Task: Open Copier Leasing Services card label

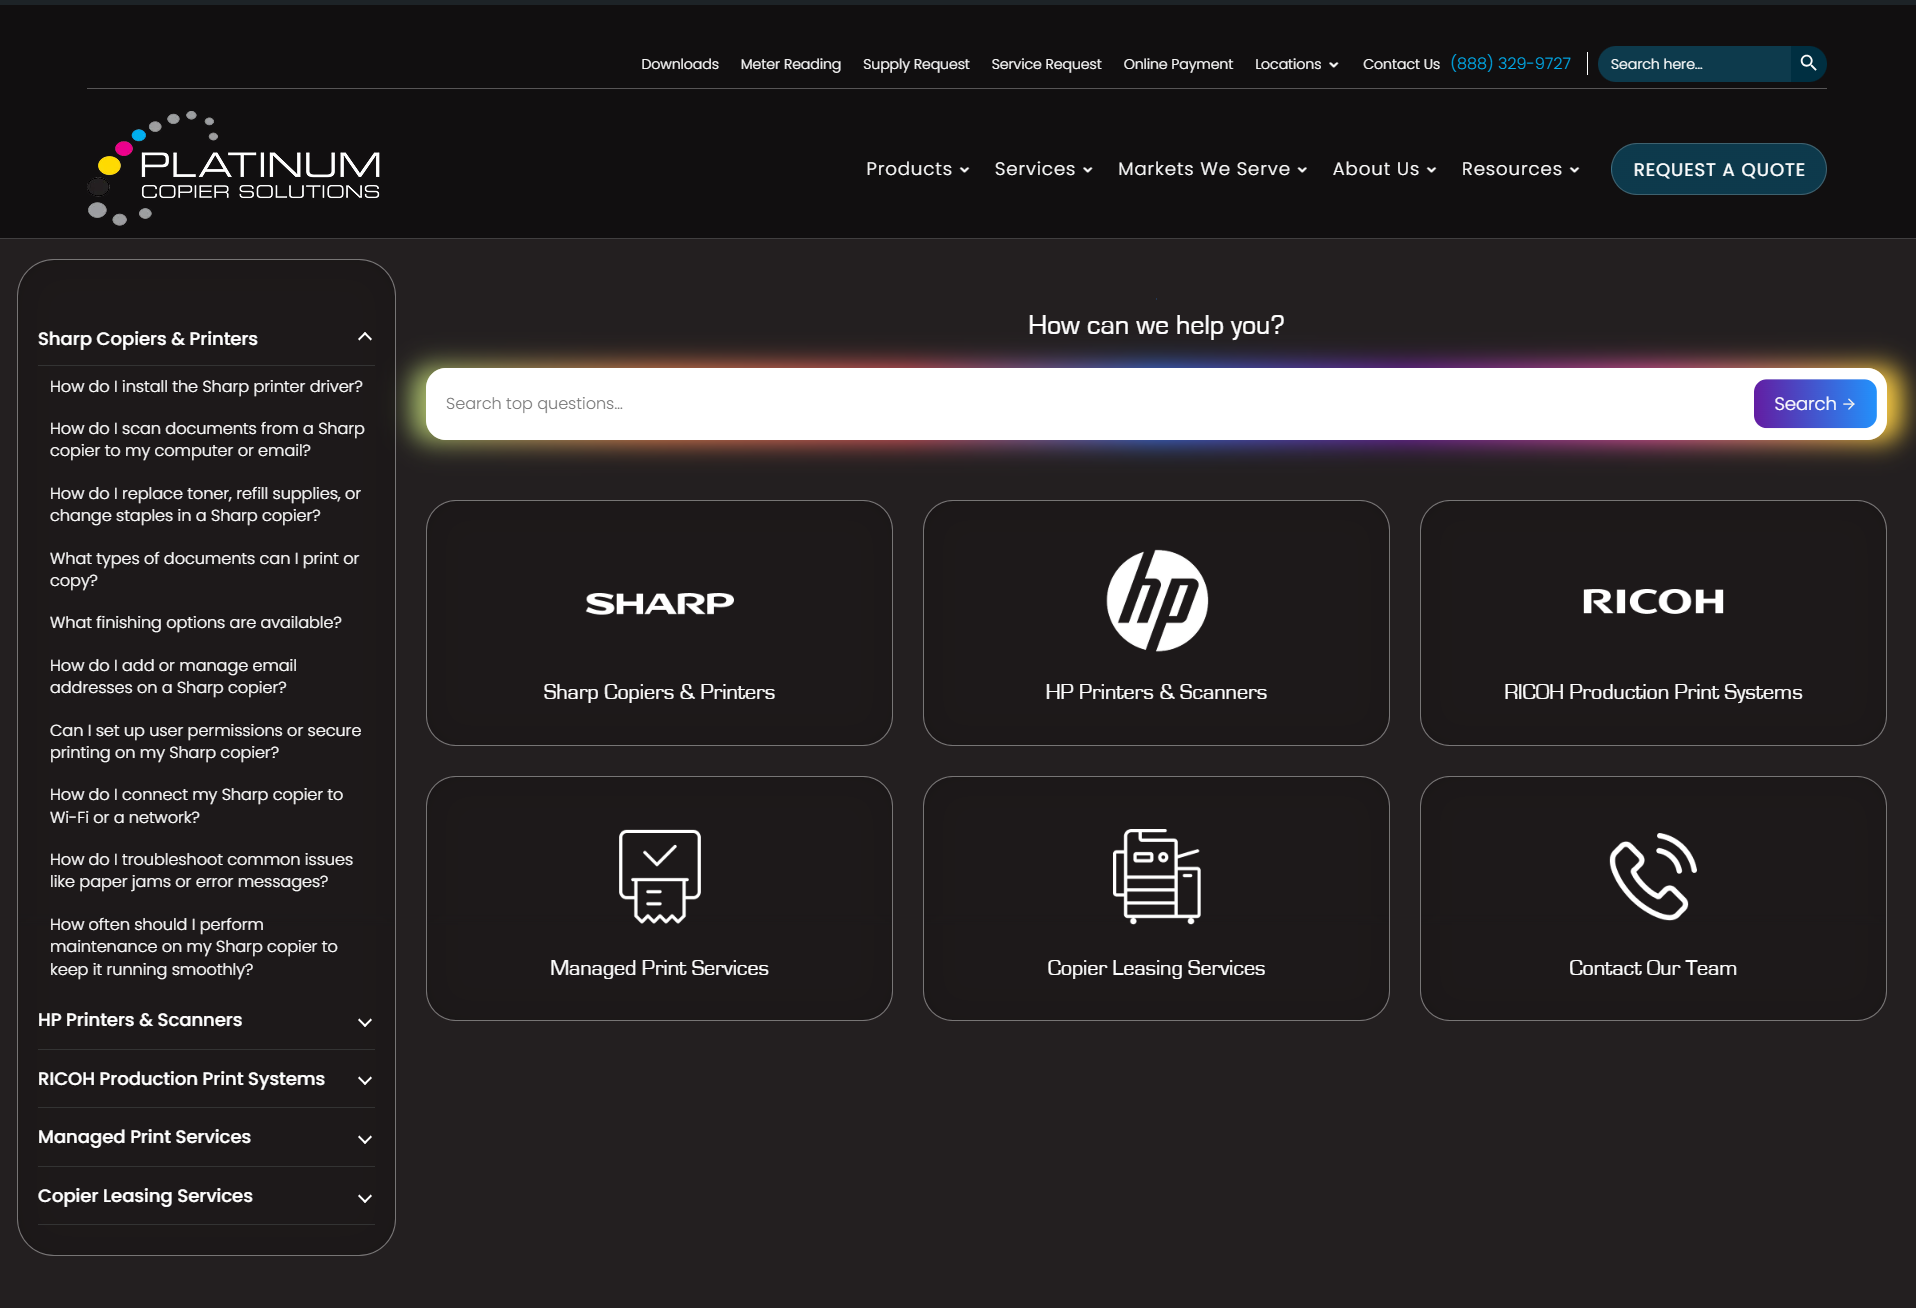Action: (1156, 968)
